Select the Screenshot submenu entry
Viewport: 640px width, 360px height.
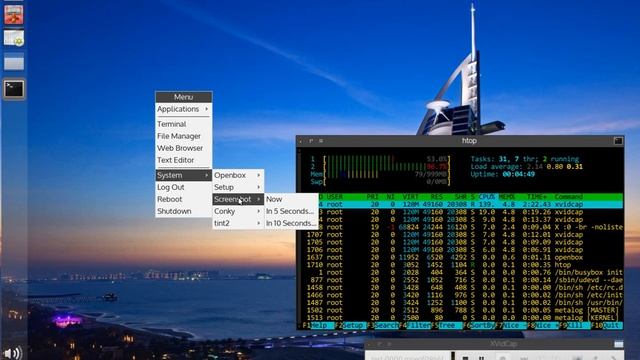point(238,199)
